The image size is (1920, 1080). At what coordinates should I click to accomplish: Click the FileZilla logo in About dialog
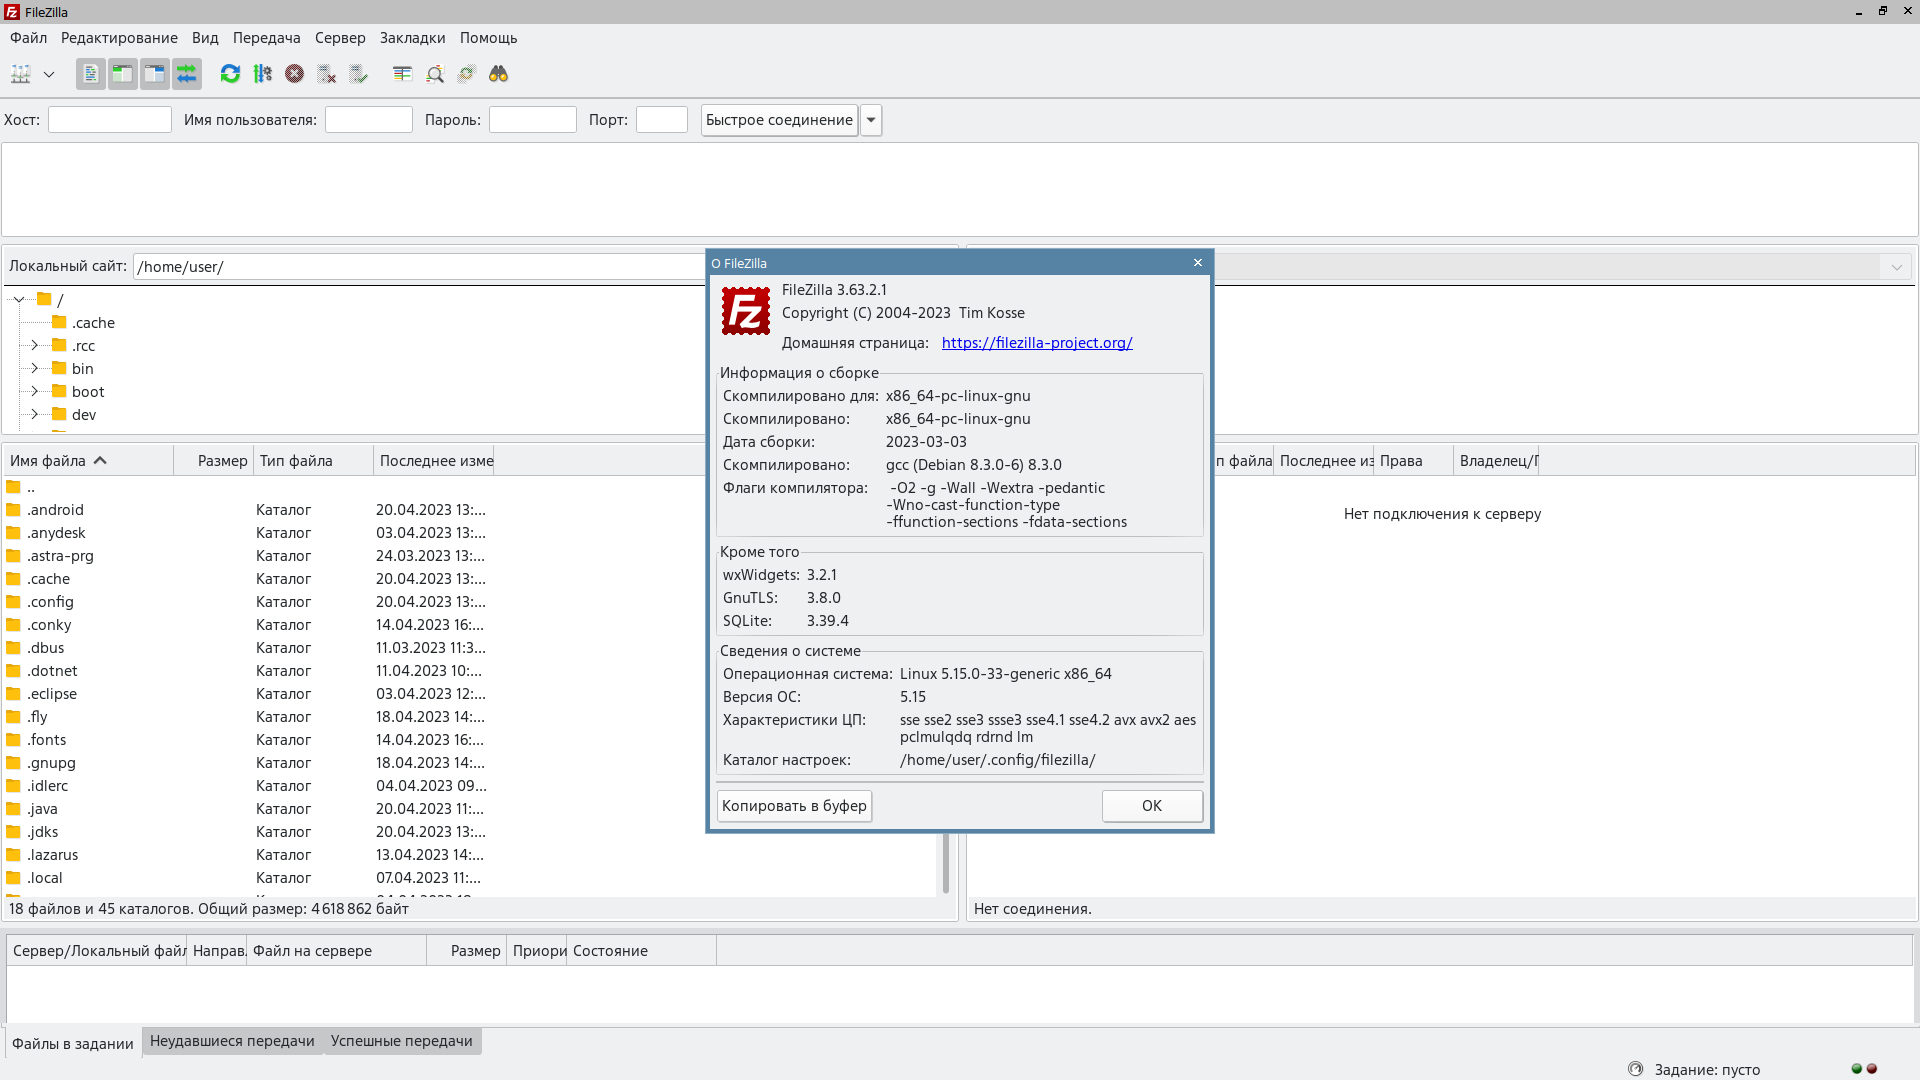(x=746, y=311)
